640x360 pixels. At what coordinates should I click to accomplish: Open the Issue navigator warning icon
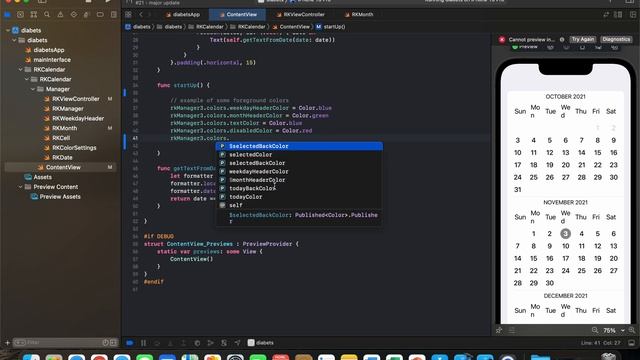(60, 15)
